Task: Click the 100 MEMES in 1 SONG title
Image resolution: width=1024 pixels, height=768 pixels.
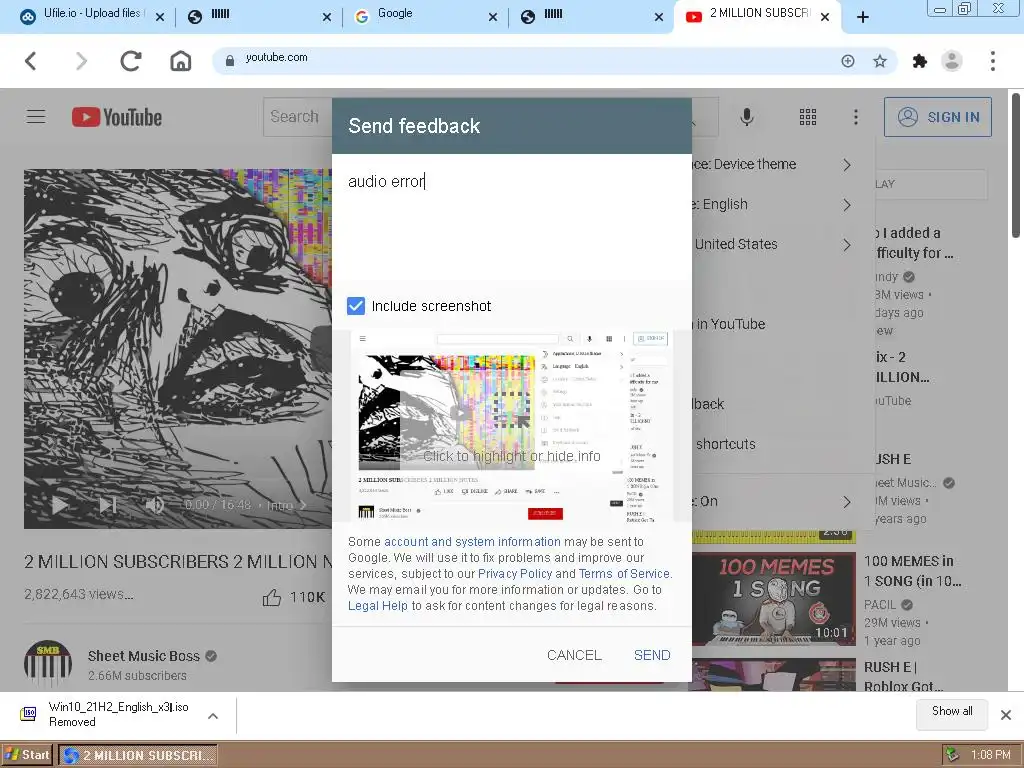Action: click(912, 571)
